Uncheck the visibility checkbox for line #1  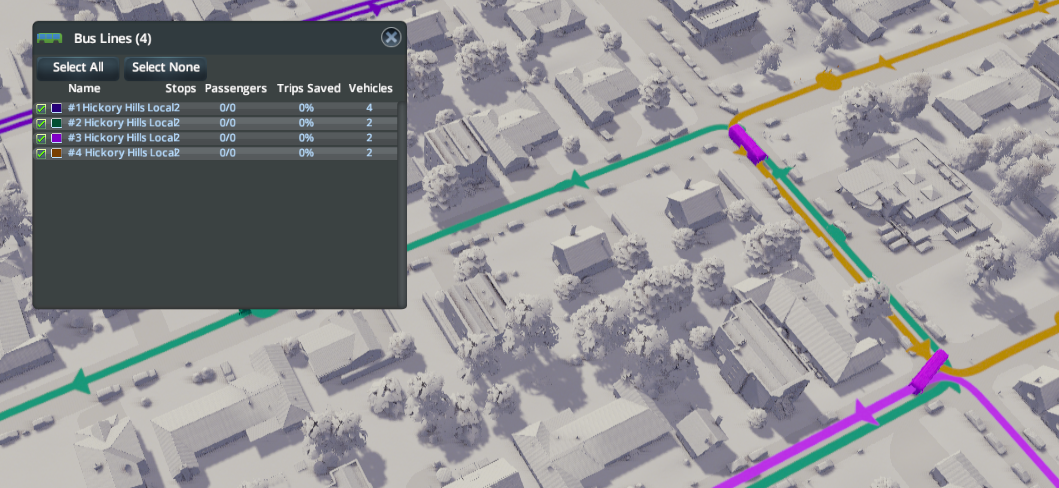click(x=41, y=108)
